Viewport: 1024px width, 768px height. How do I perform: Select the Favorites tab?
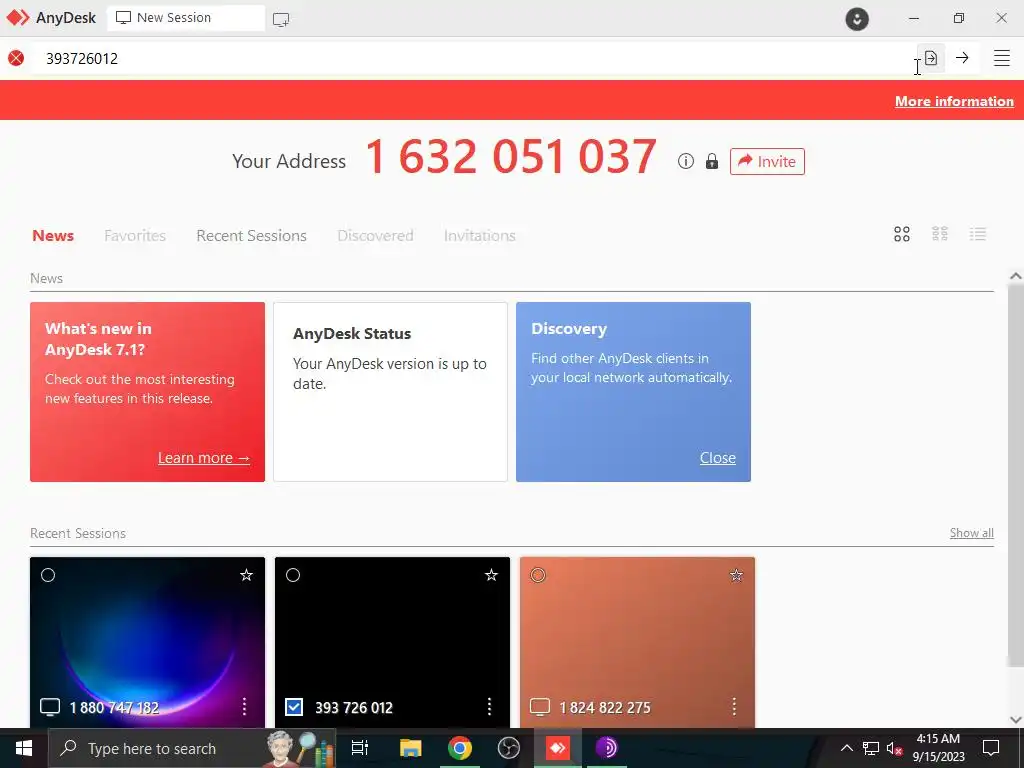tap(135, 235)
